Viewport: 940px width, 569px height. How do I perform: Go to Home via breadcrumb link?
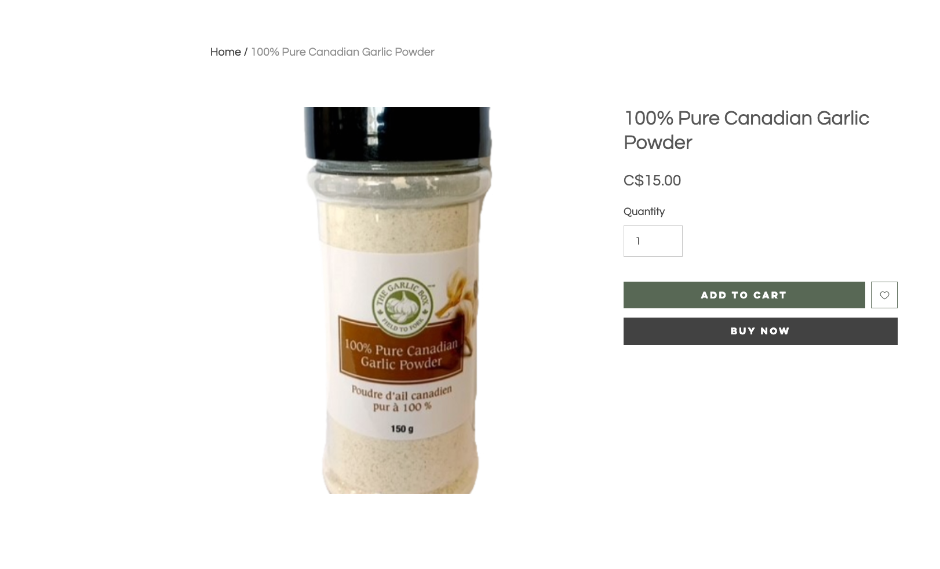(x=225, y=52)
